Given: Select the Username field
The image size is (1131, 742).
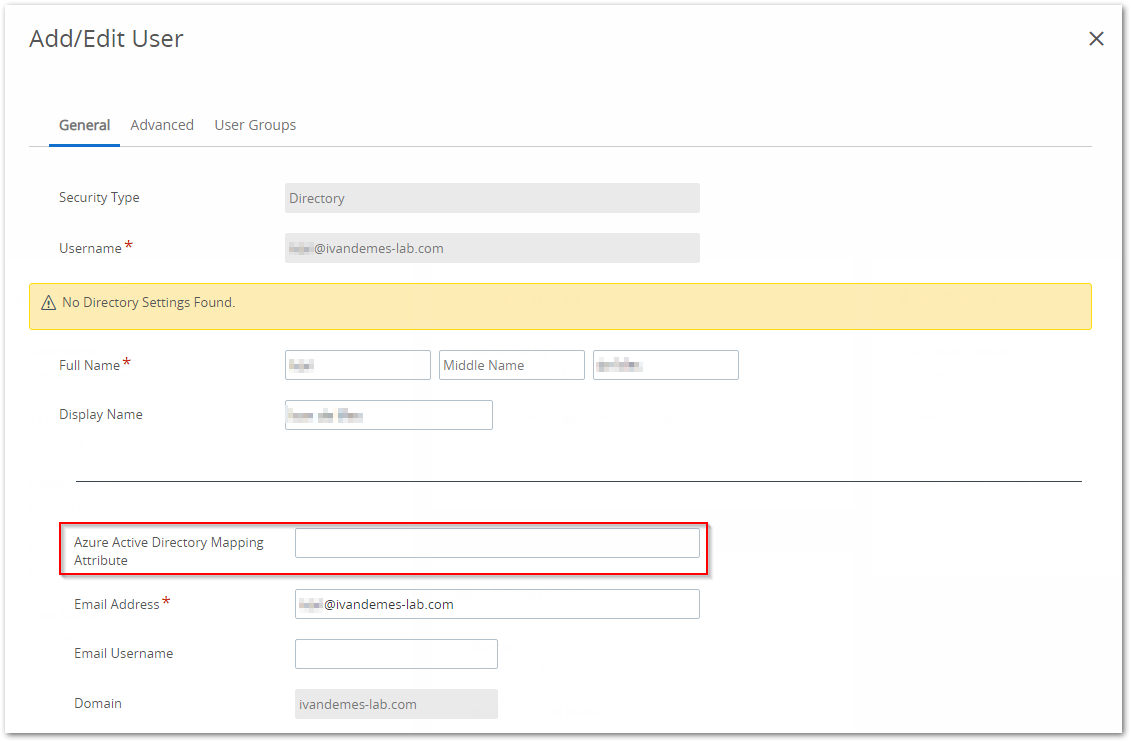Looking at the screenshot, I should [491, 248].
